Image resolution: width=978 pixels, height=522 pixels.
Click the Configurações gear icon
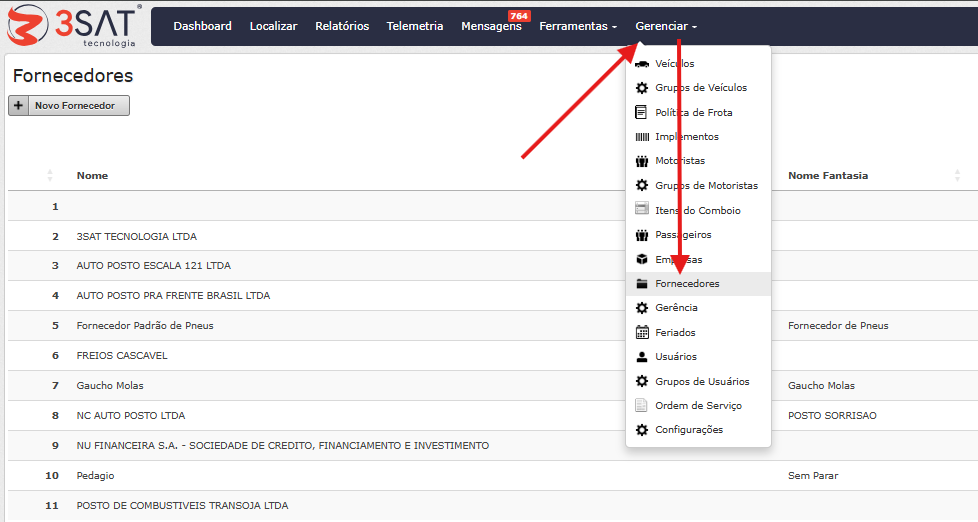642,430
